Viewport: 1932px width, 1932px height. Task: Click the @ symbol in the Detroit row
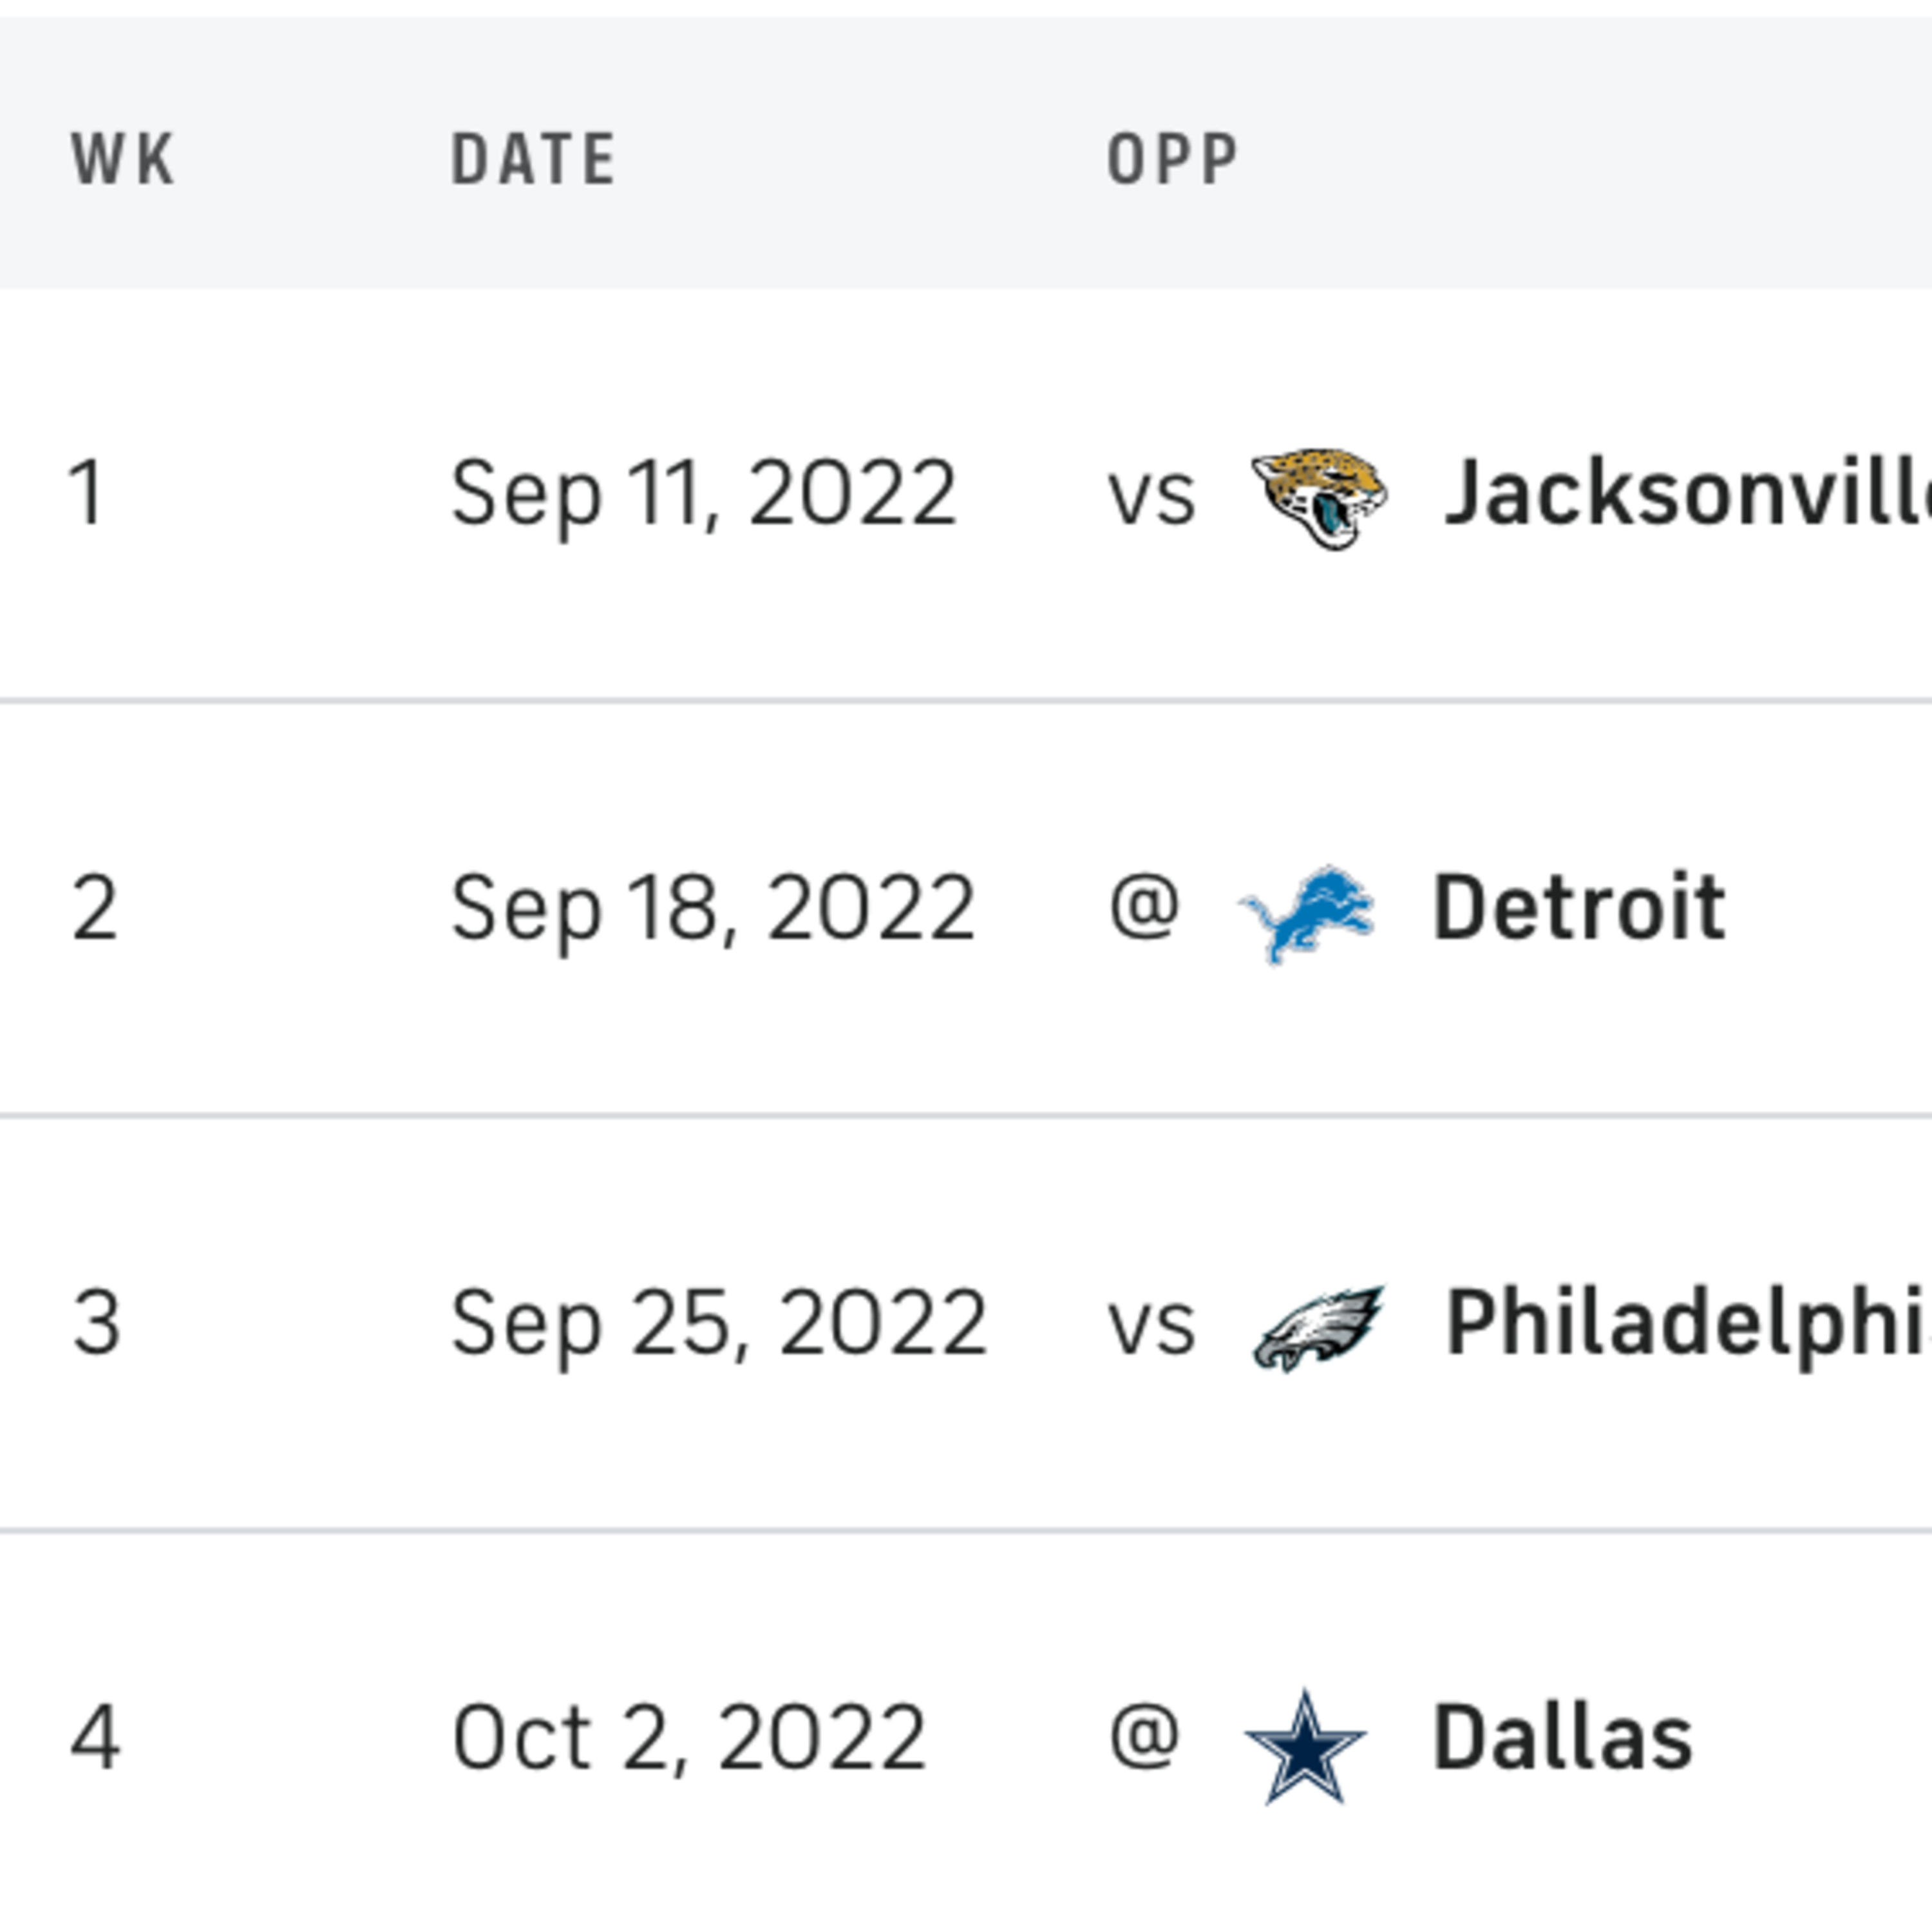pyautogui.click(x=1144, y=906)
